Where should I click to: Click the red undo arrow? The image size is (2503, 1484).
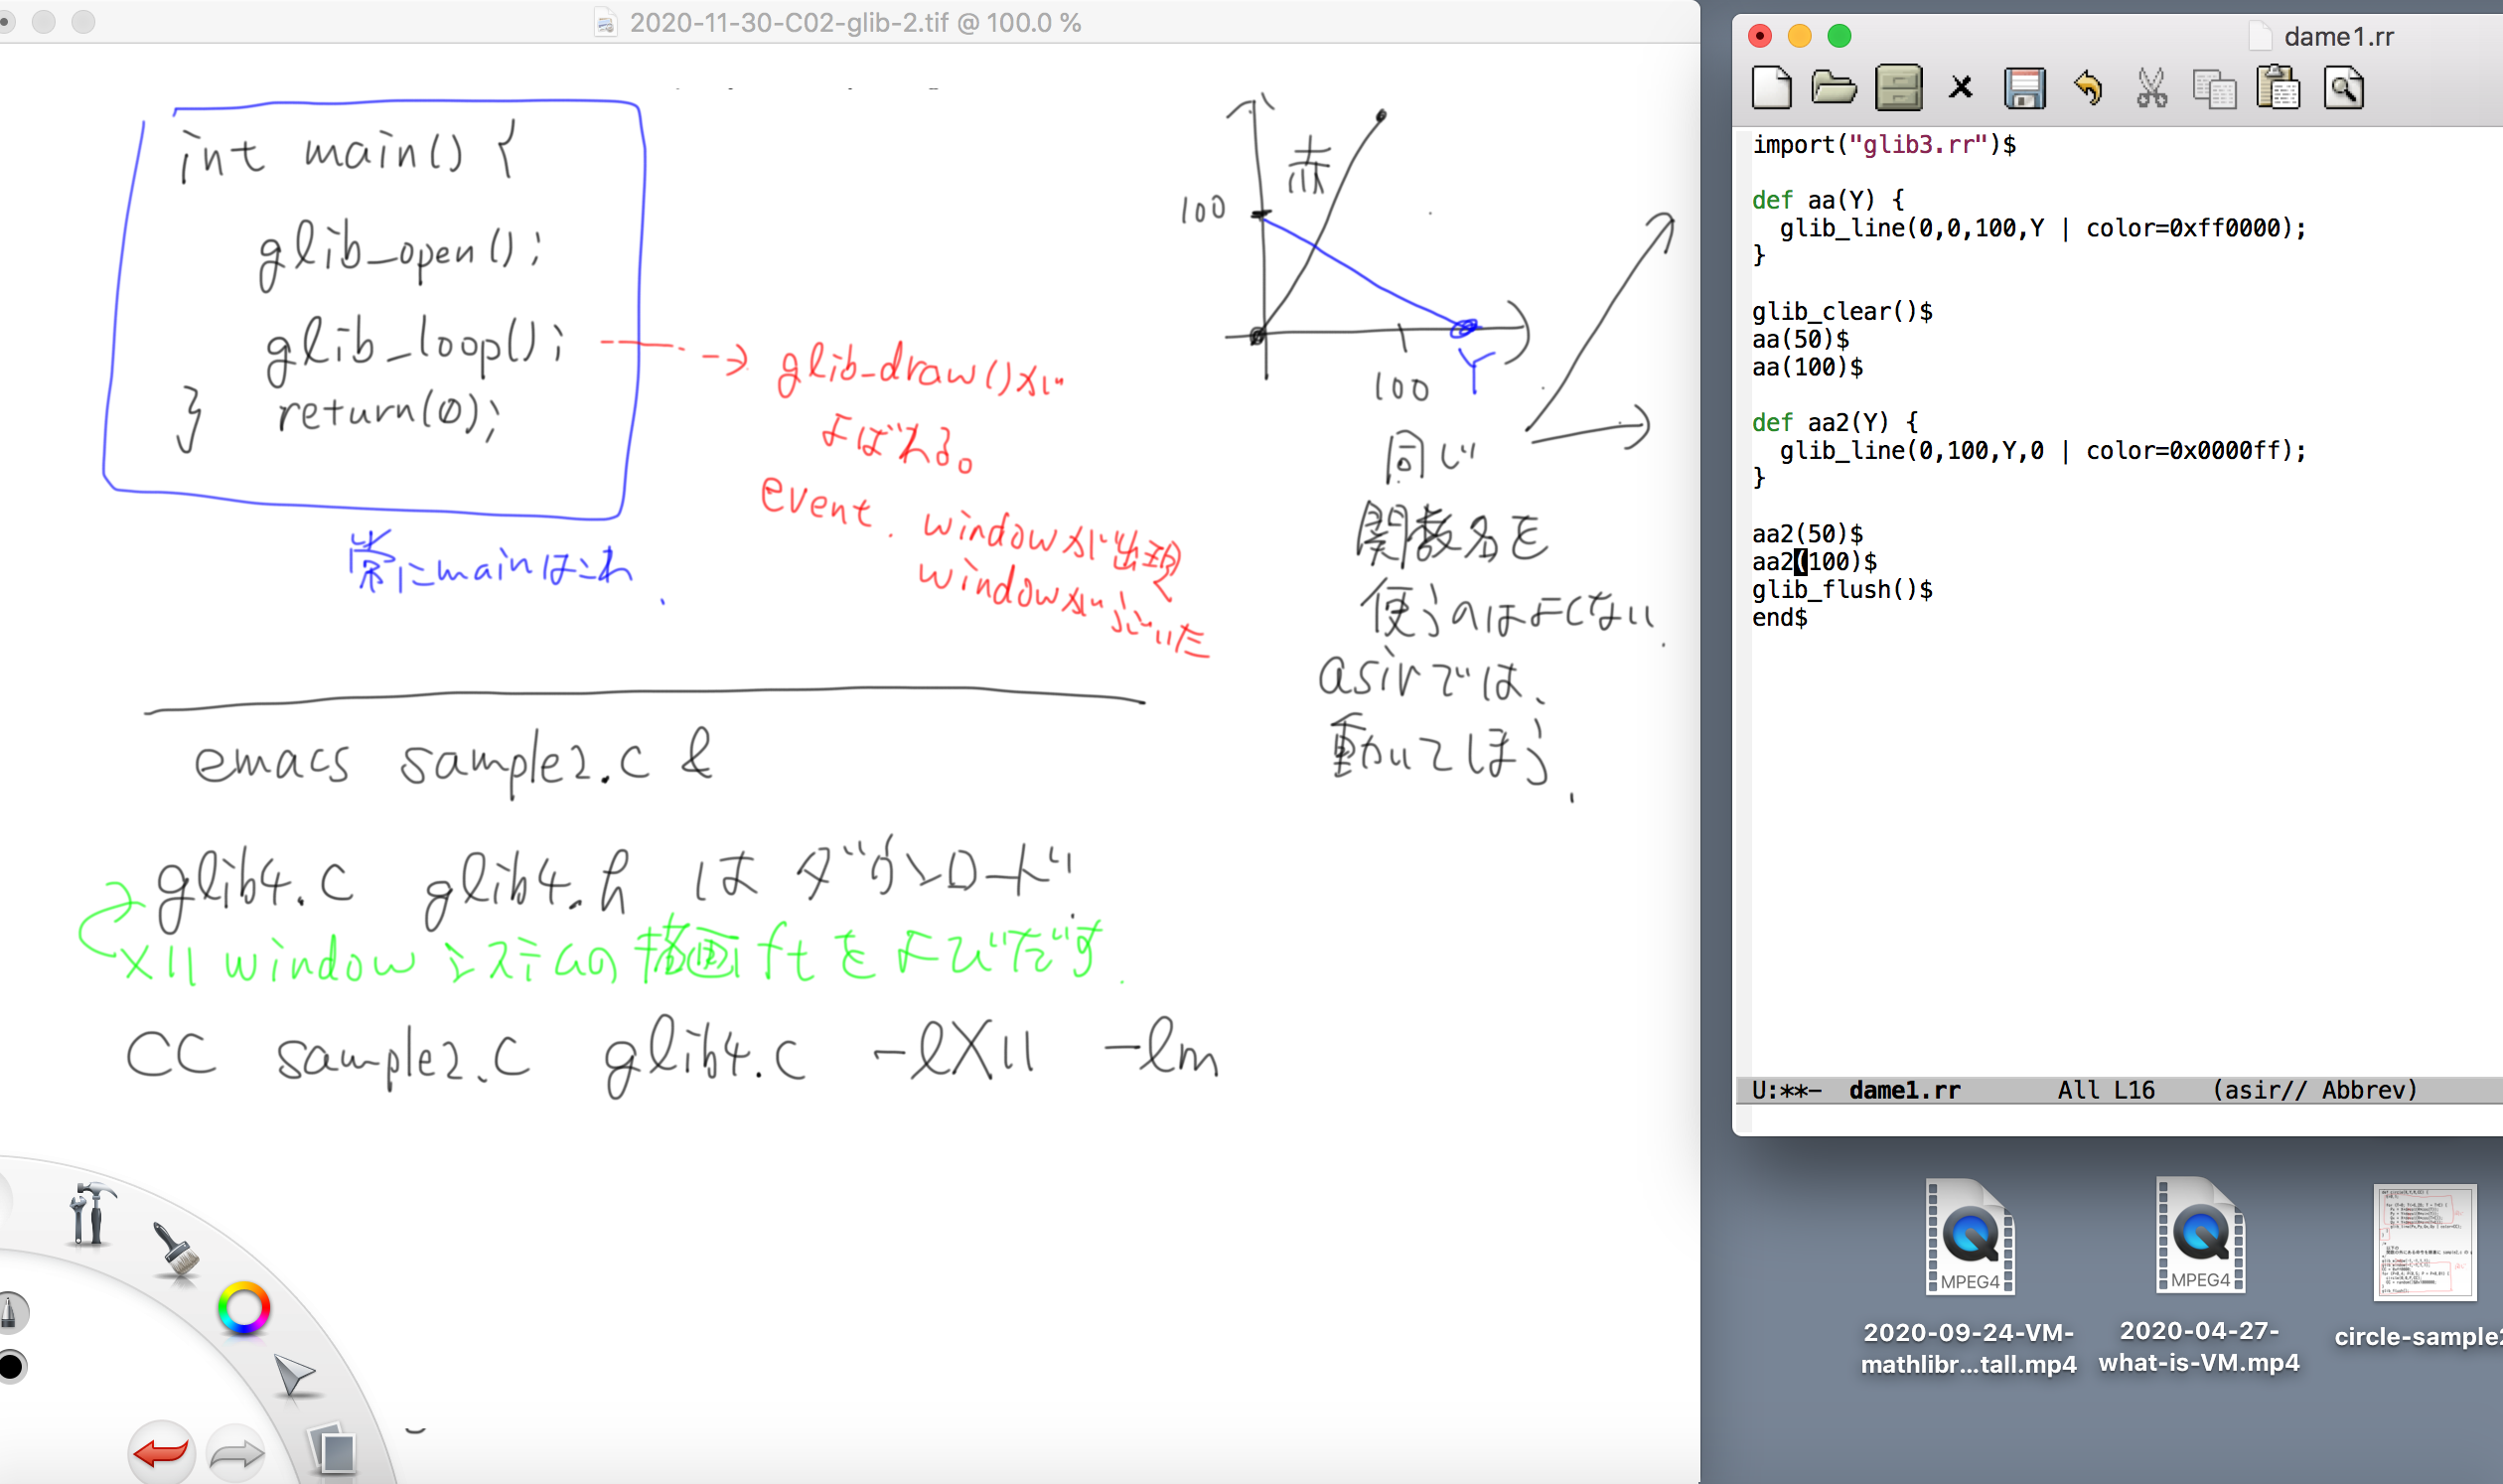pos(161,1452)
